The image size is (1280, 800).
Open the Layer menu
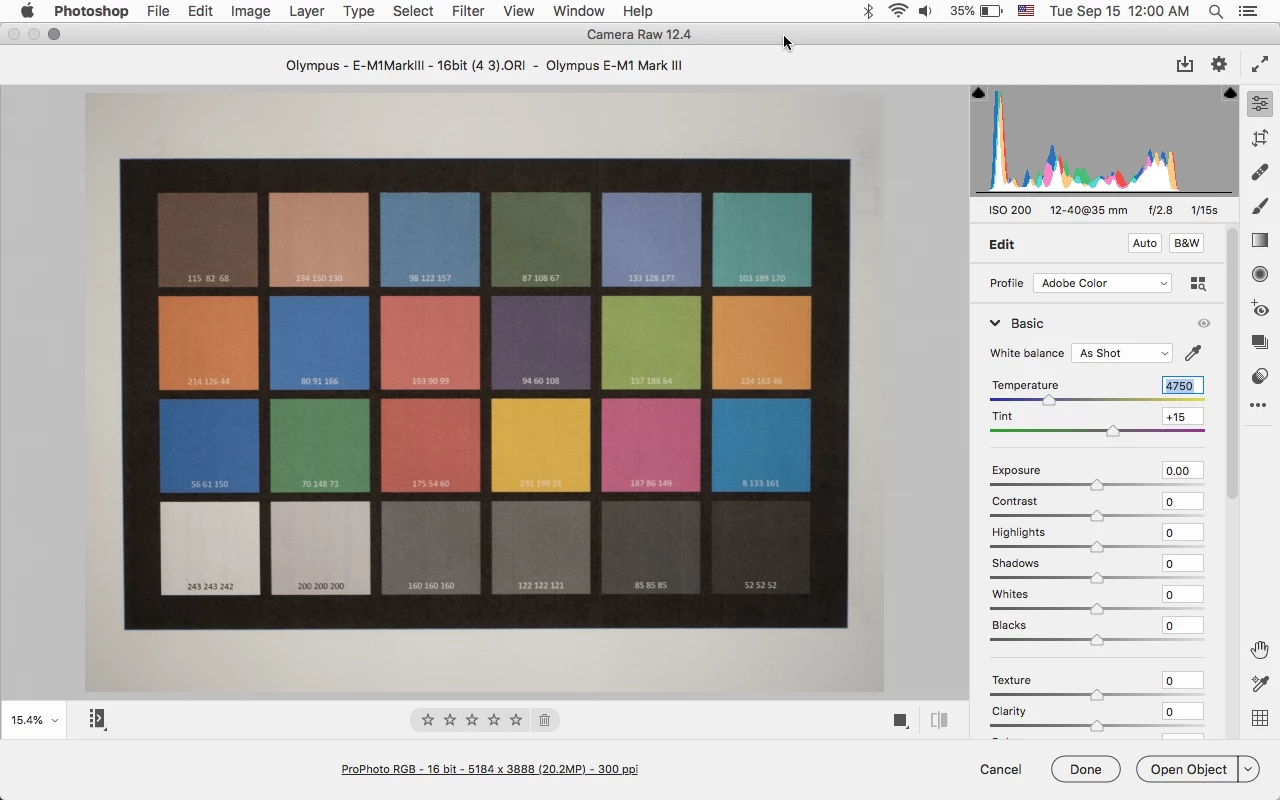(x=306, y=11)
